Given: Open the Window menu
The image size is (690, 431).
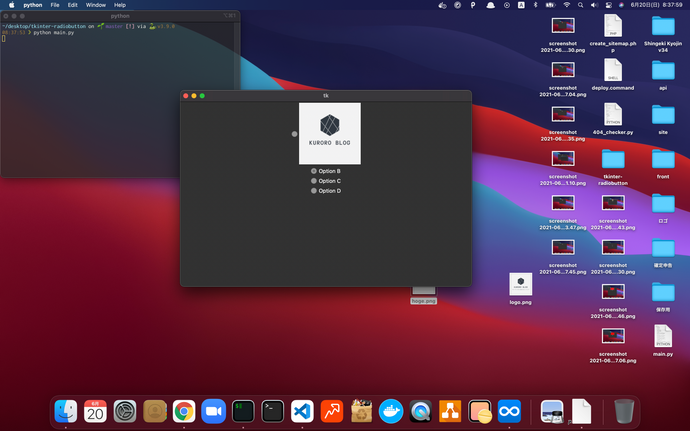Looking at the screenshot, I should pos(95,5).
